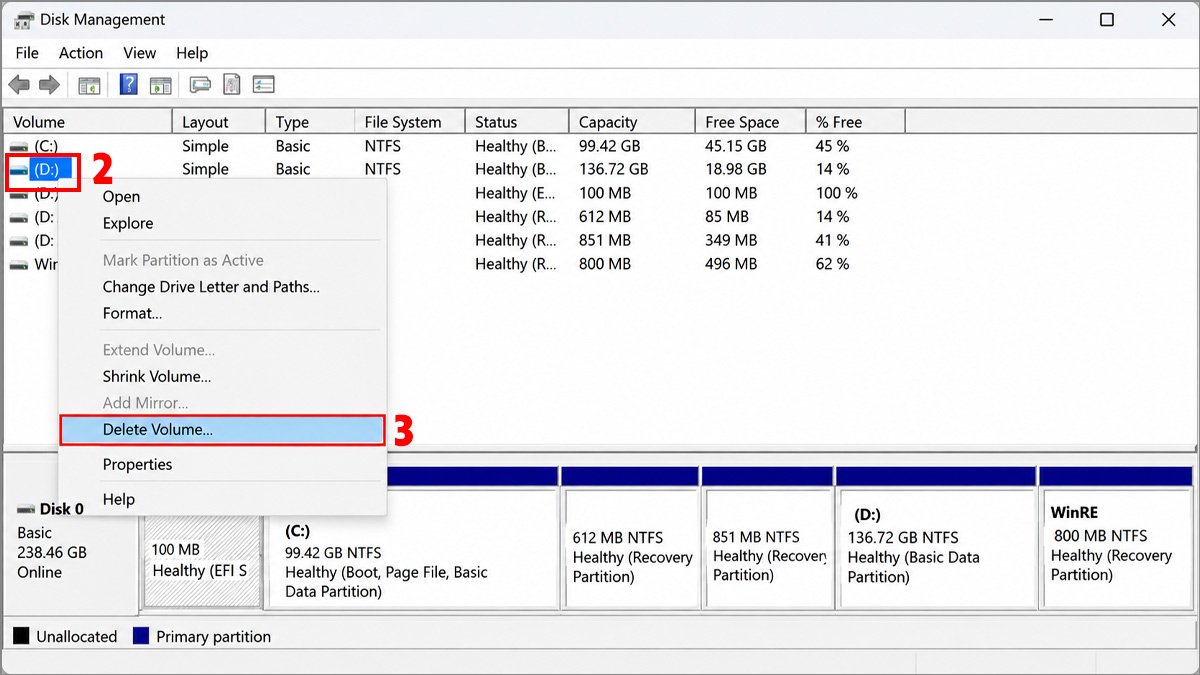Select the (C:) 99.42 GB NTFS partition block

412,548
